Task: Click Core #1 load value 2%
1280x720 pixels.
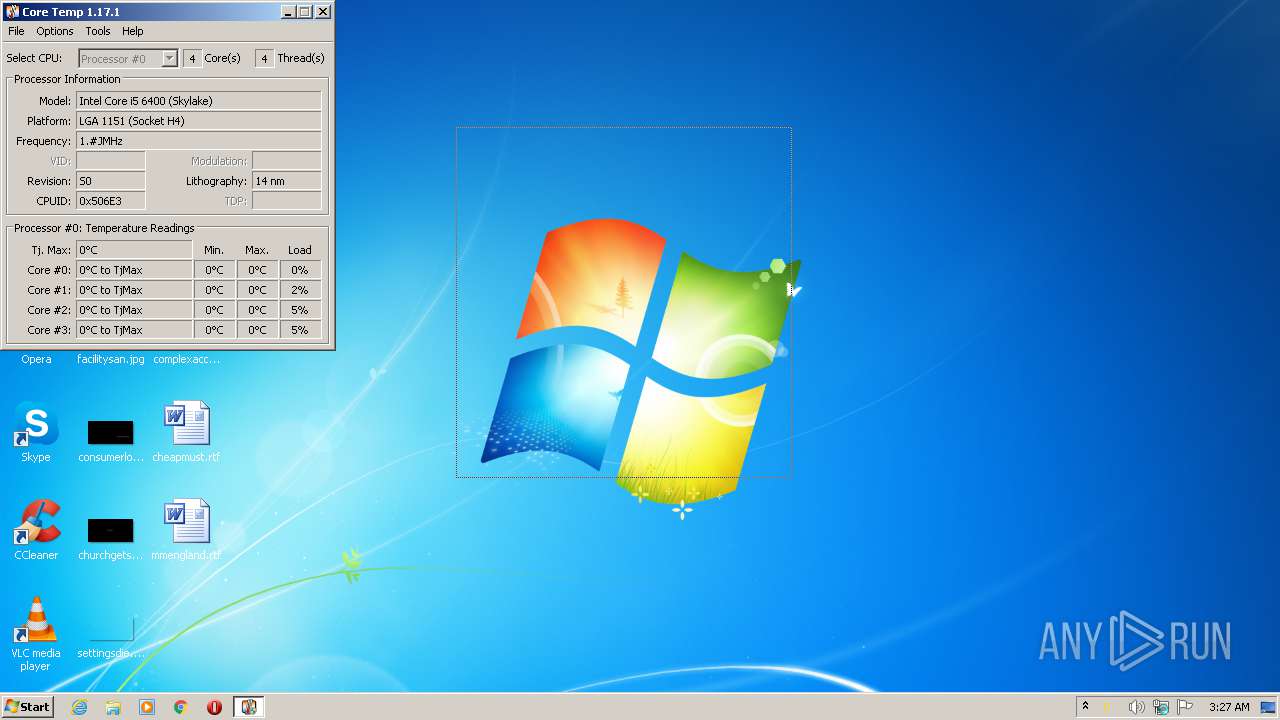Action: click(x=300, y=290)
